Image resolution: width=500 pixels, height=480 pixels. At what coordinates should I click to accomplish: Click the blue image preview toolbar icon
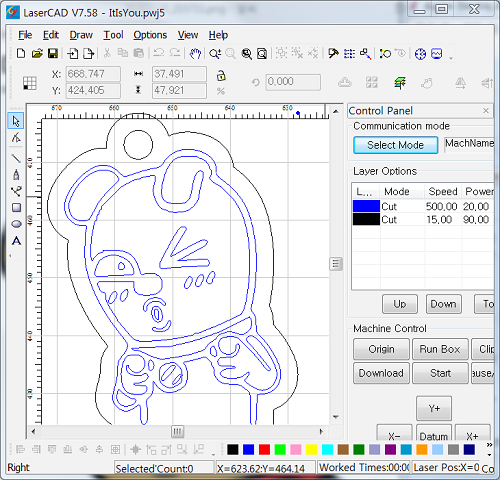[x=437, y=53]
